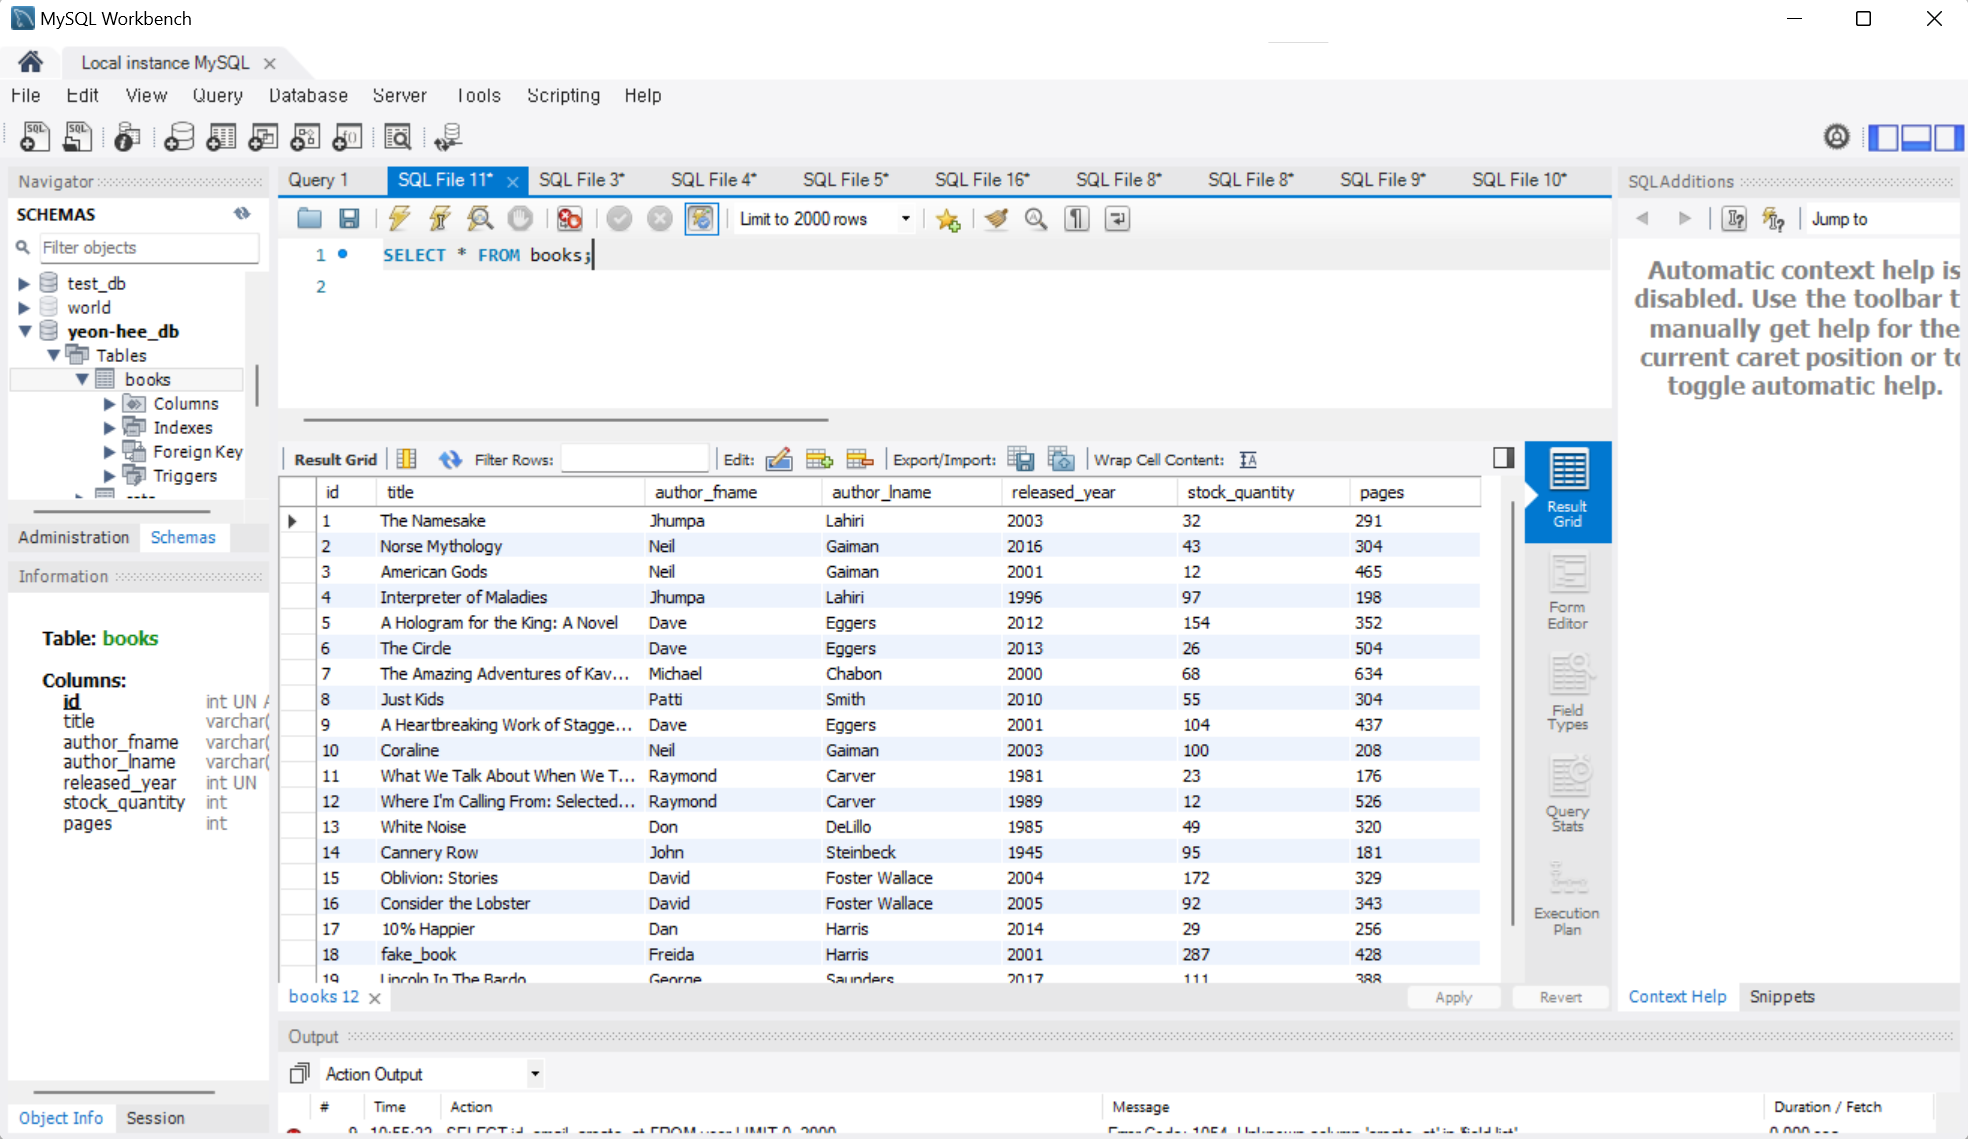Image resolution: width=1968 pixels, height=1139 pixels.
Task: Toggle continue-on-error execution mode
Action: [x=570, y=219]
